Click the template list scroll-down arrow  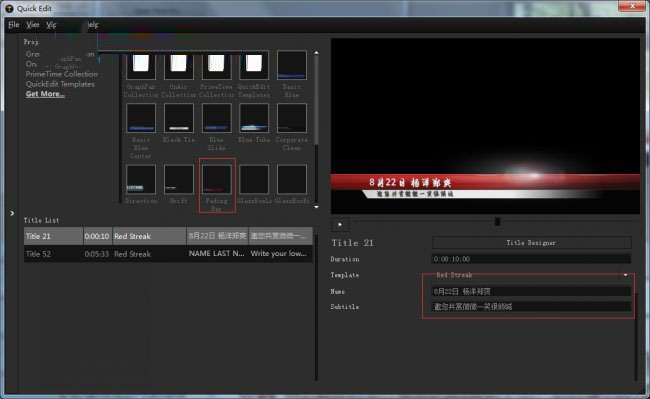click(316, 207)
